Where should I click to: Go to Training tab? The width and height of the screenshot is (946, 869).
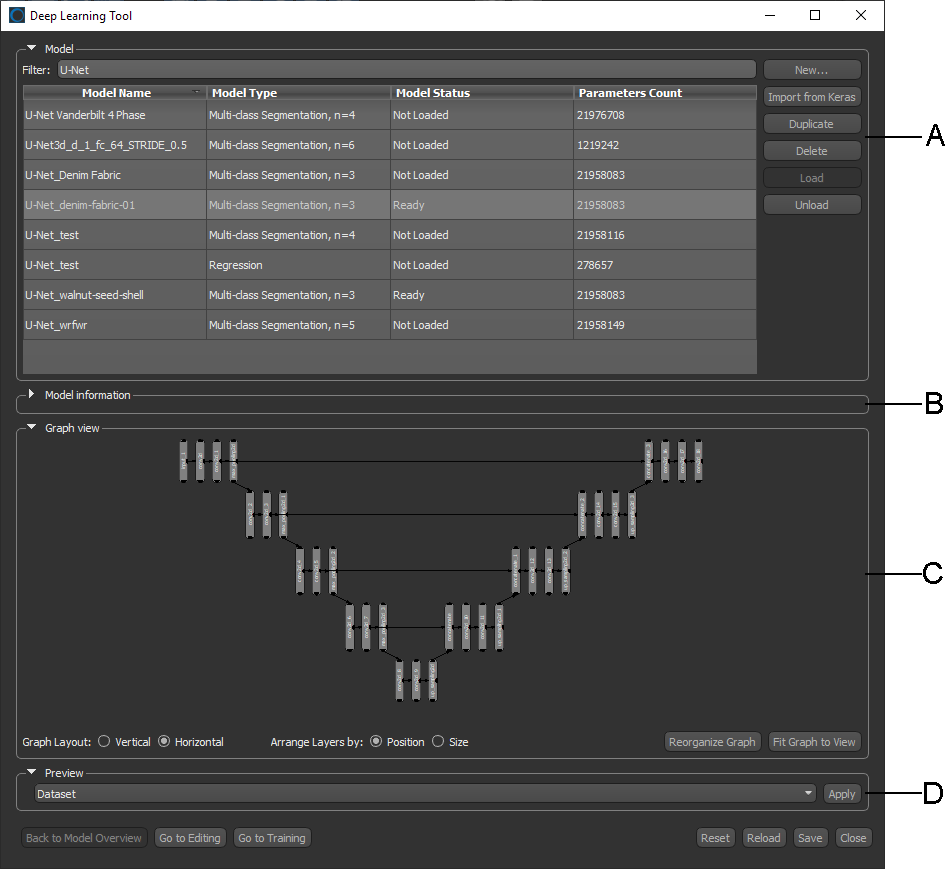point(272,838)
